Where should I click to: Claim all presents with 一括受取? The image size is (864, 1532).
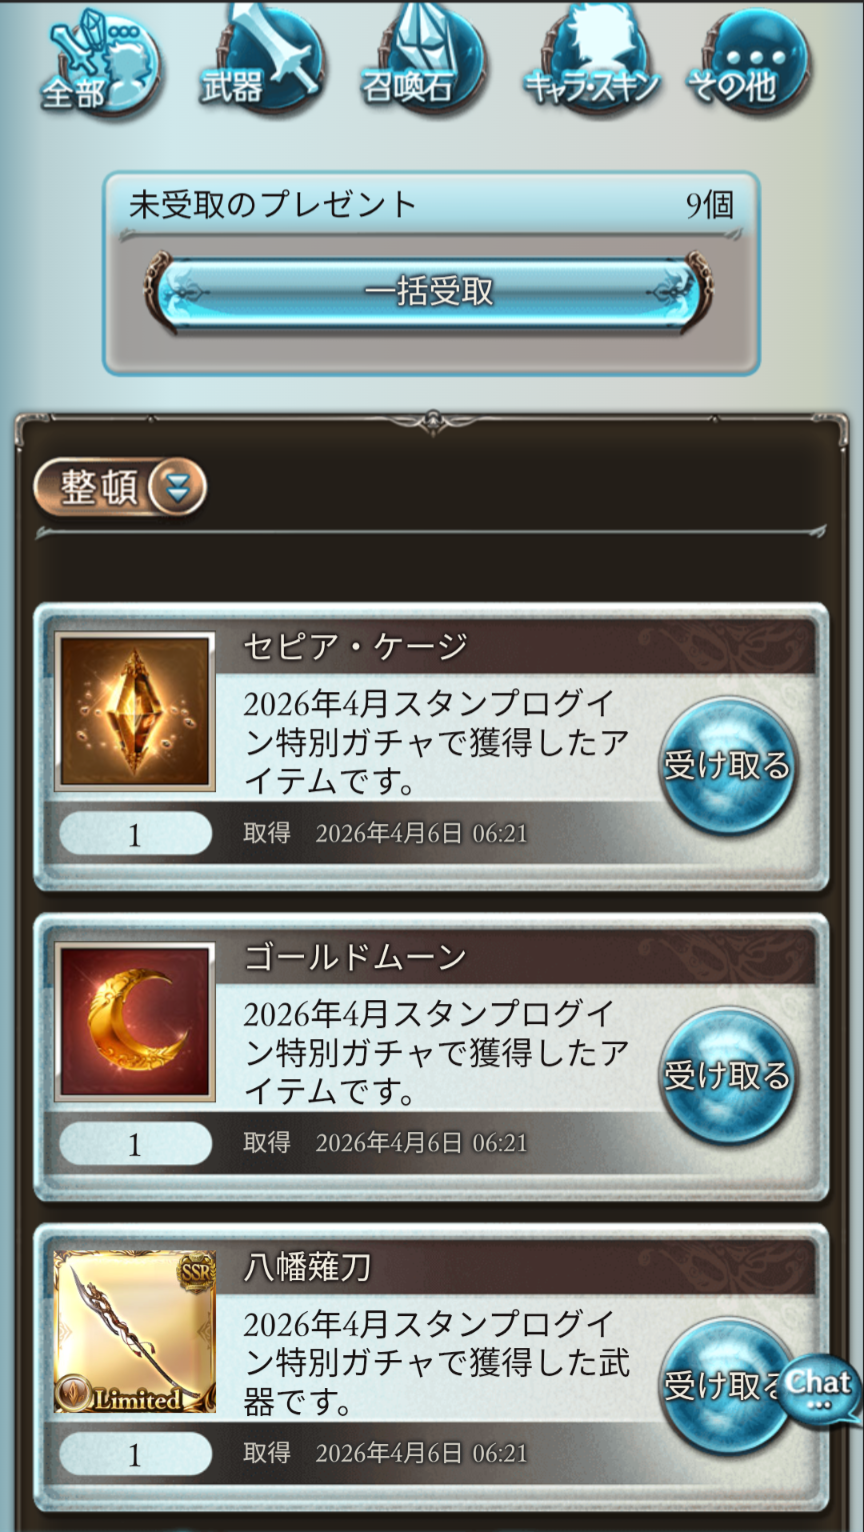(430, 292)
